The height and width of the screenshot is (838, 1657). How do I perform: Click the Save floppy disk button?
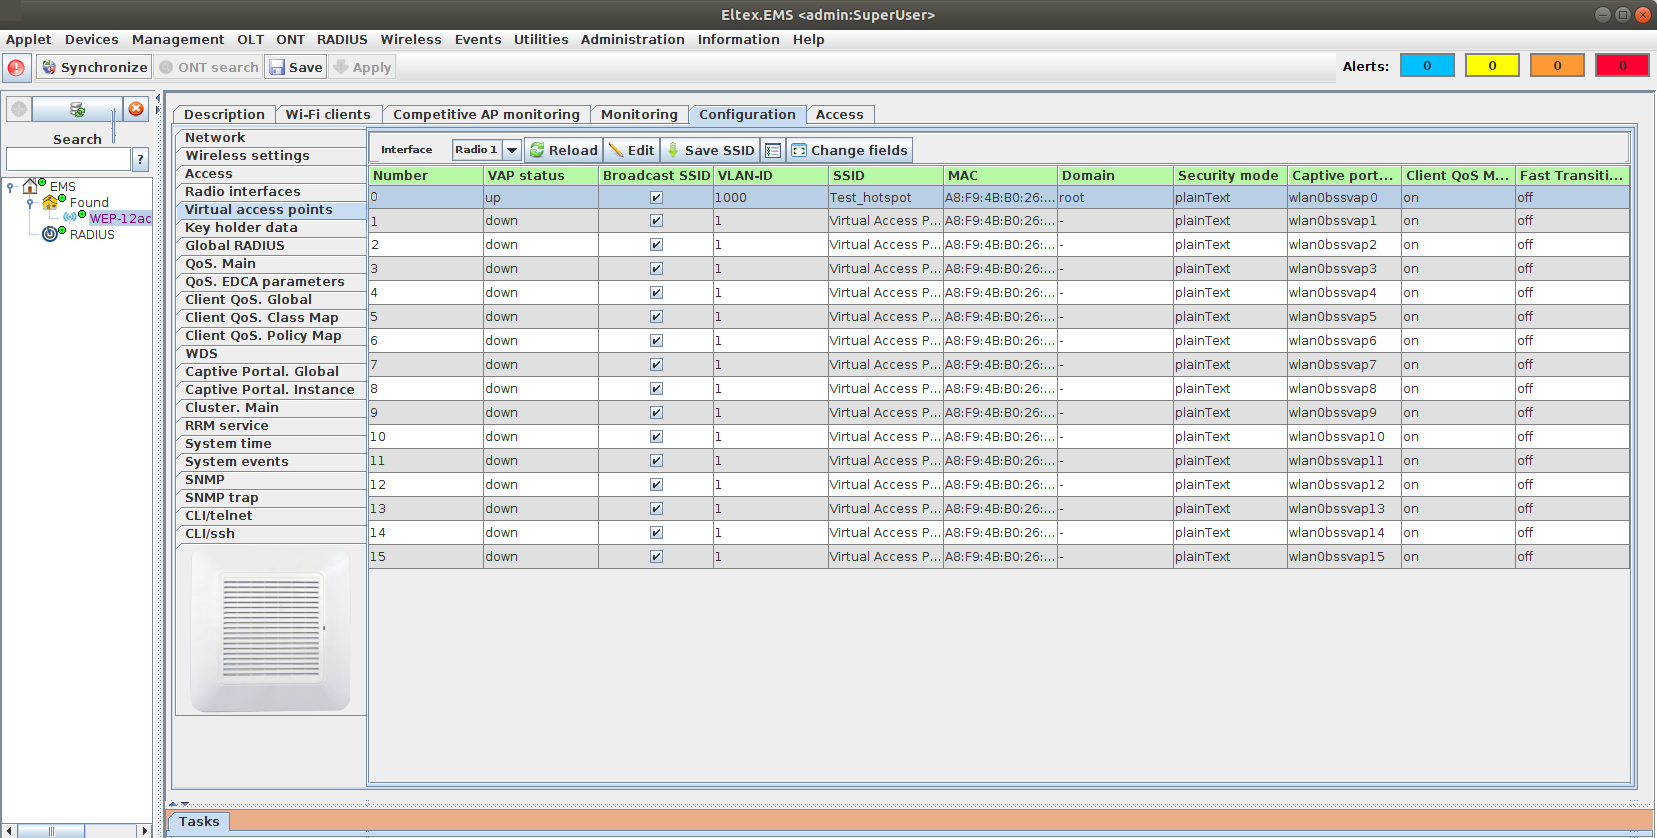coord(296,67)
